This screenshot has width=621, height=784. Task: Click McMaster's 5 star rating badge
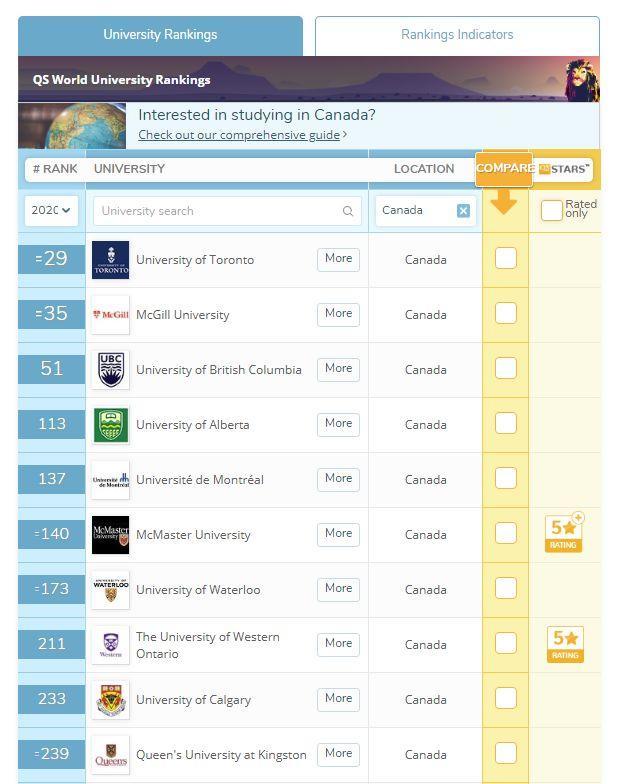click(564, 532)
